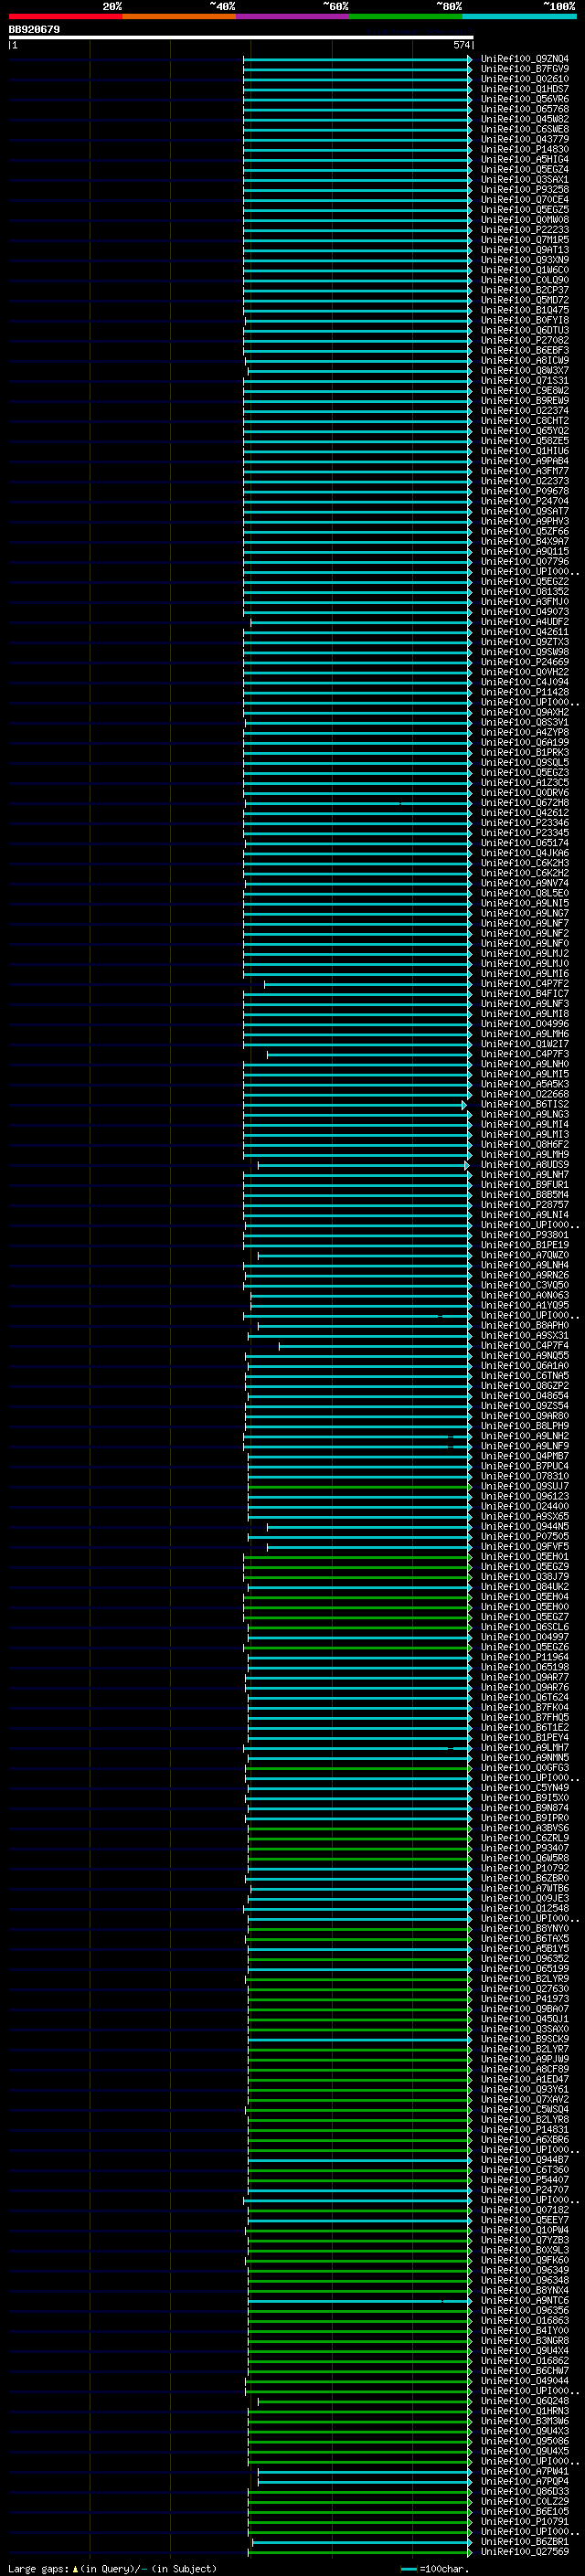585x2576 pixels.
Task: Click the orange ~40% identity legend segment
Action: (179, 16)
